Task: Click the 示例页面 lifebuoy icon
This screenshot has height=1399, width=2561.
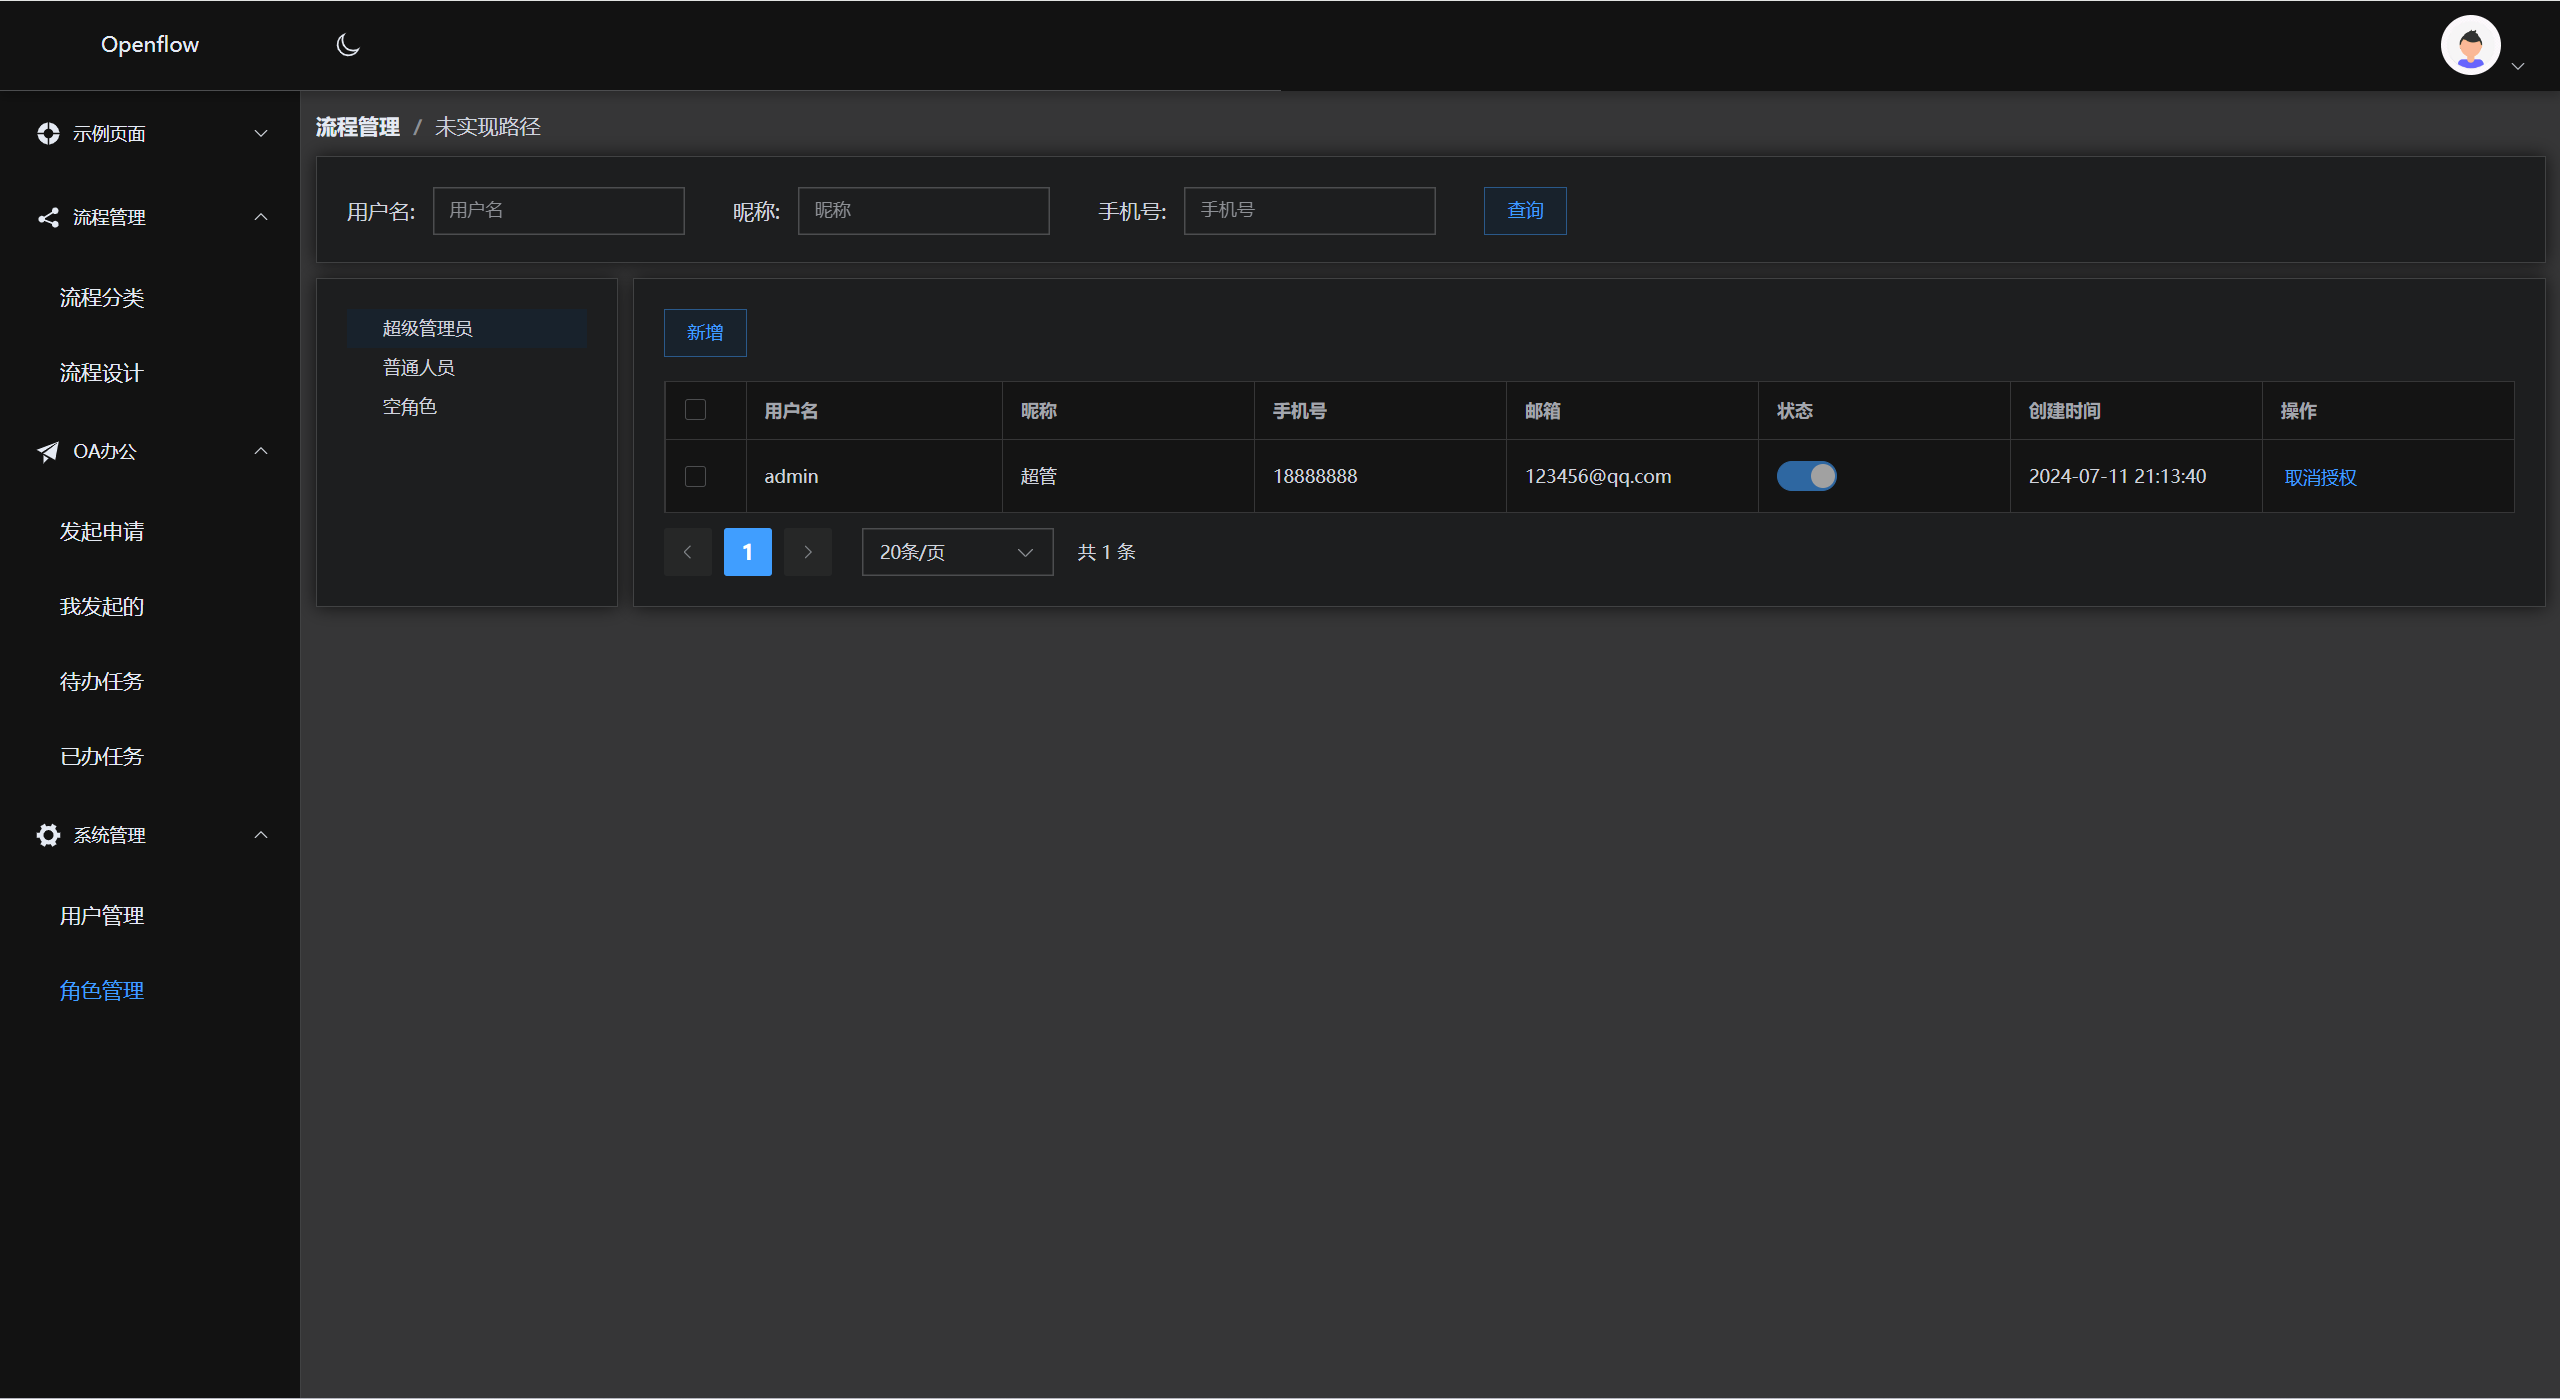Action: [x=48, y=134]
